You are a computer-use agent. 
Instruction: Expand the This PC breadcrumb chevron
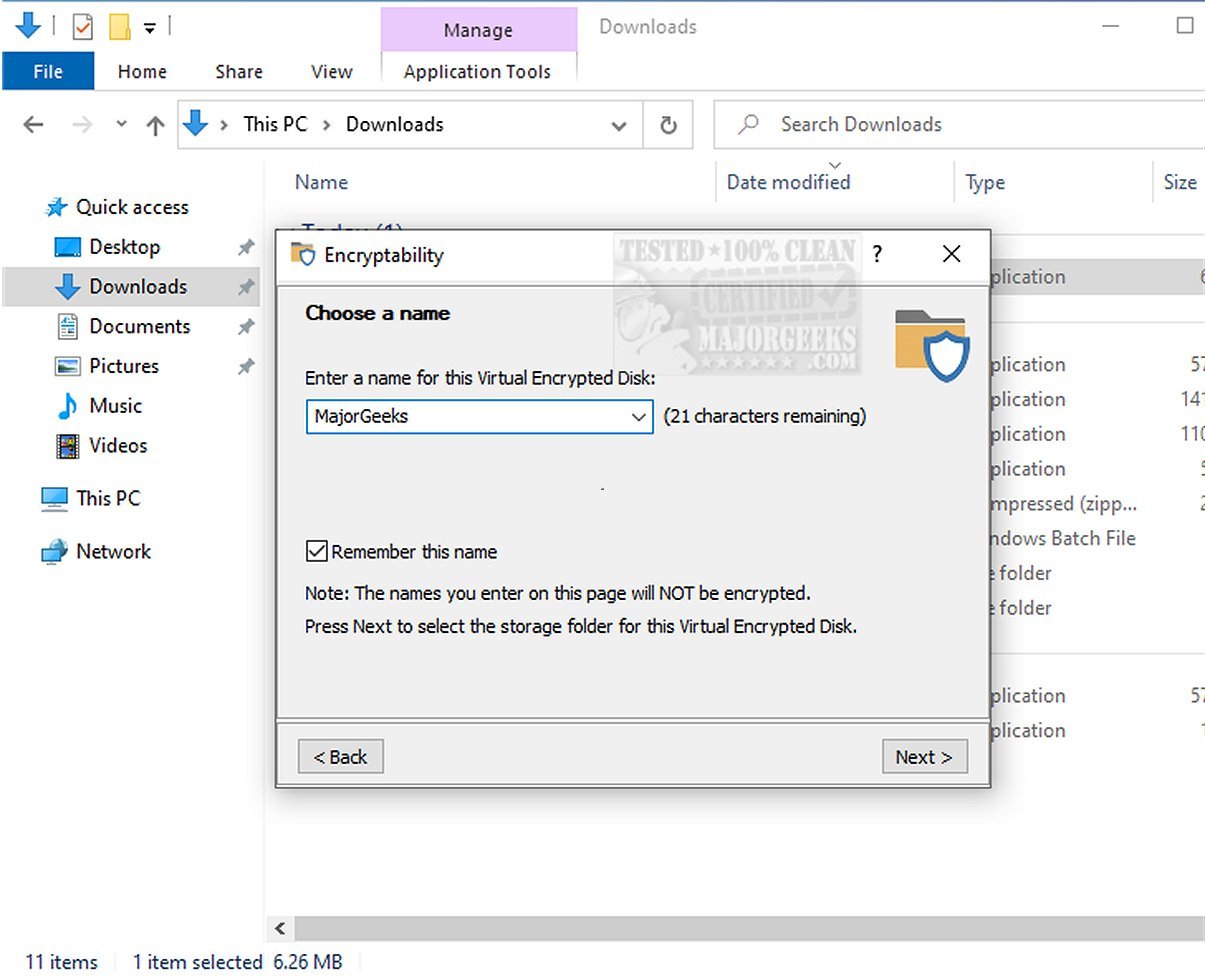327,125
